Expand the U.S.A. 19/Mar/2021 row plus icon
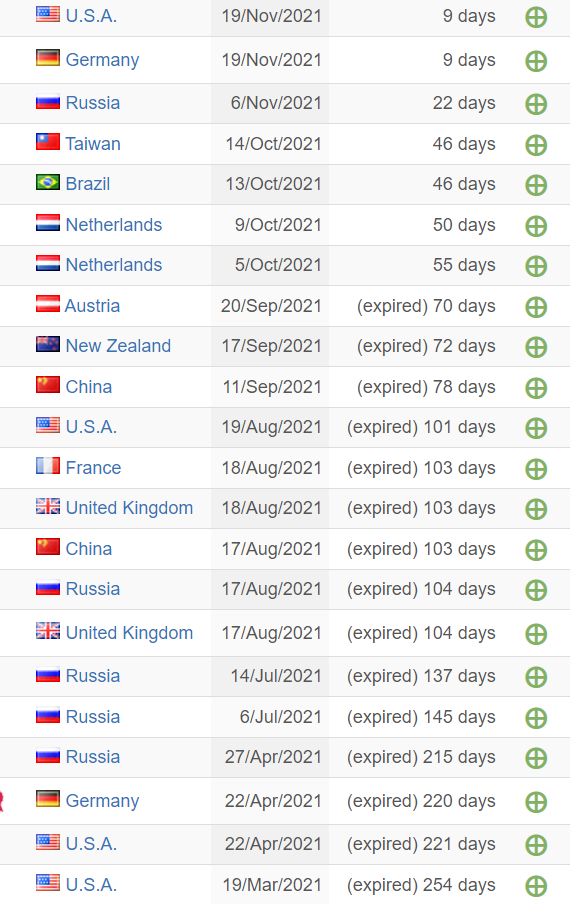 [536, 886]
